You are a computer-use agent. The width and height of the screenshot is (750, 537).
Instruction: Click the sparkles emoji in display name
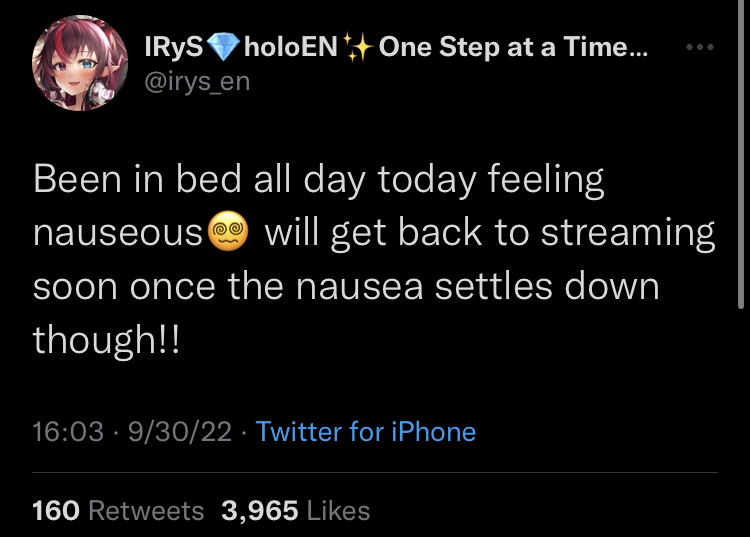coord(355,48)
